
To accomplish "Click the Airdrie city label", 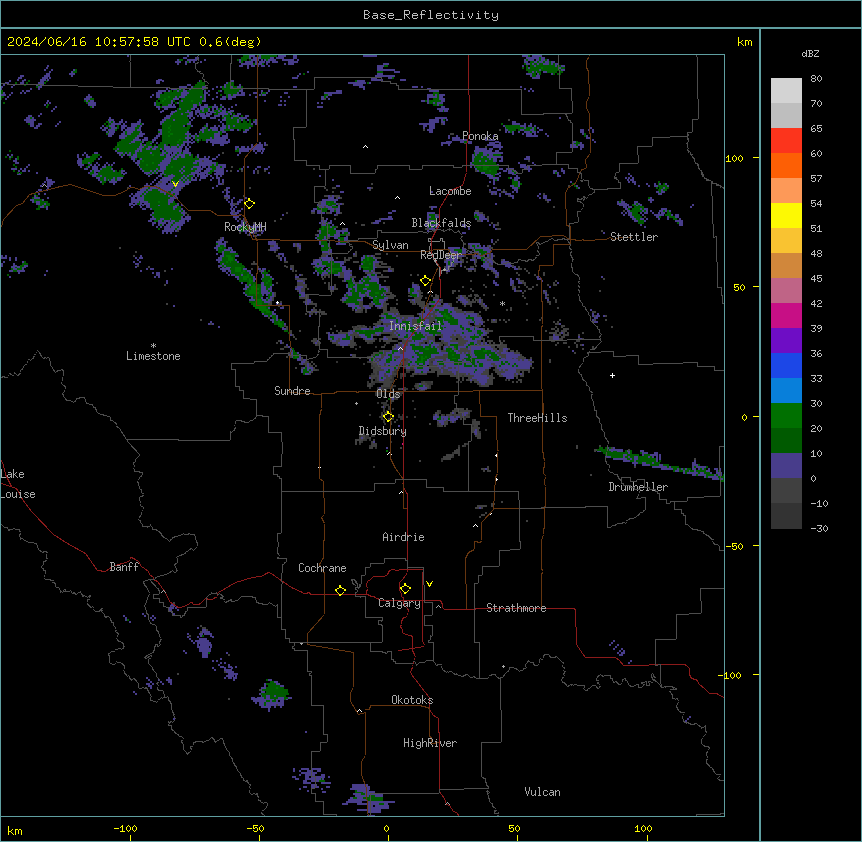I will [404, 537].
